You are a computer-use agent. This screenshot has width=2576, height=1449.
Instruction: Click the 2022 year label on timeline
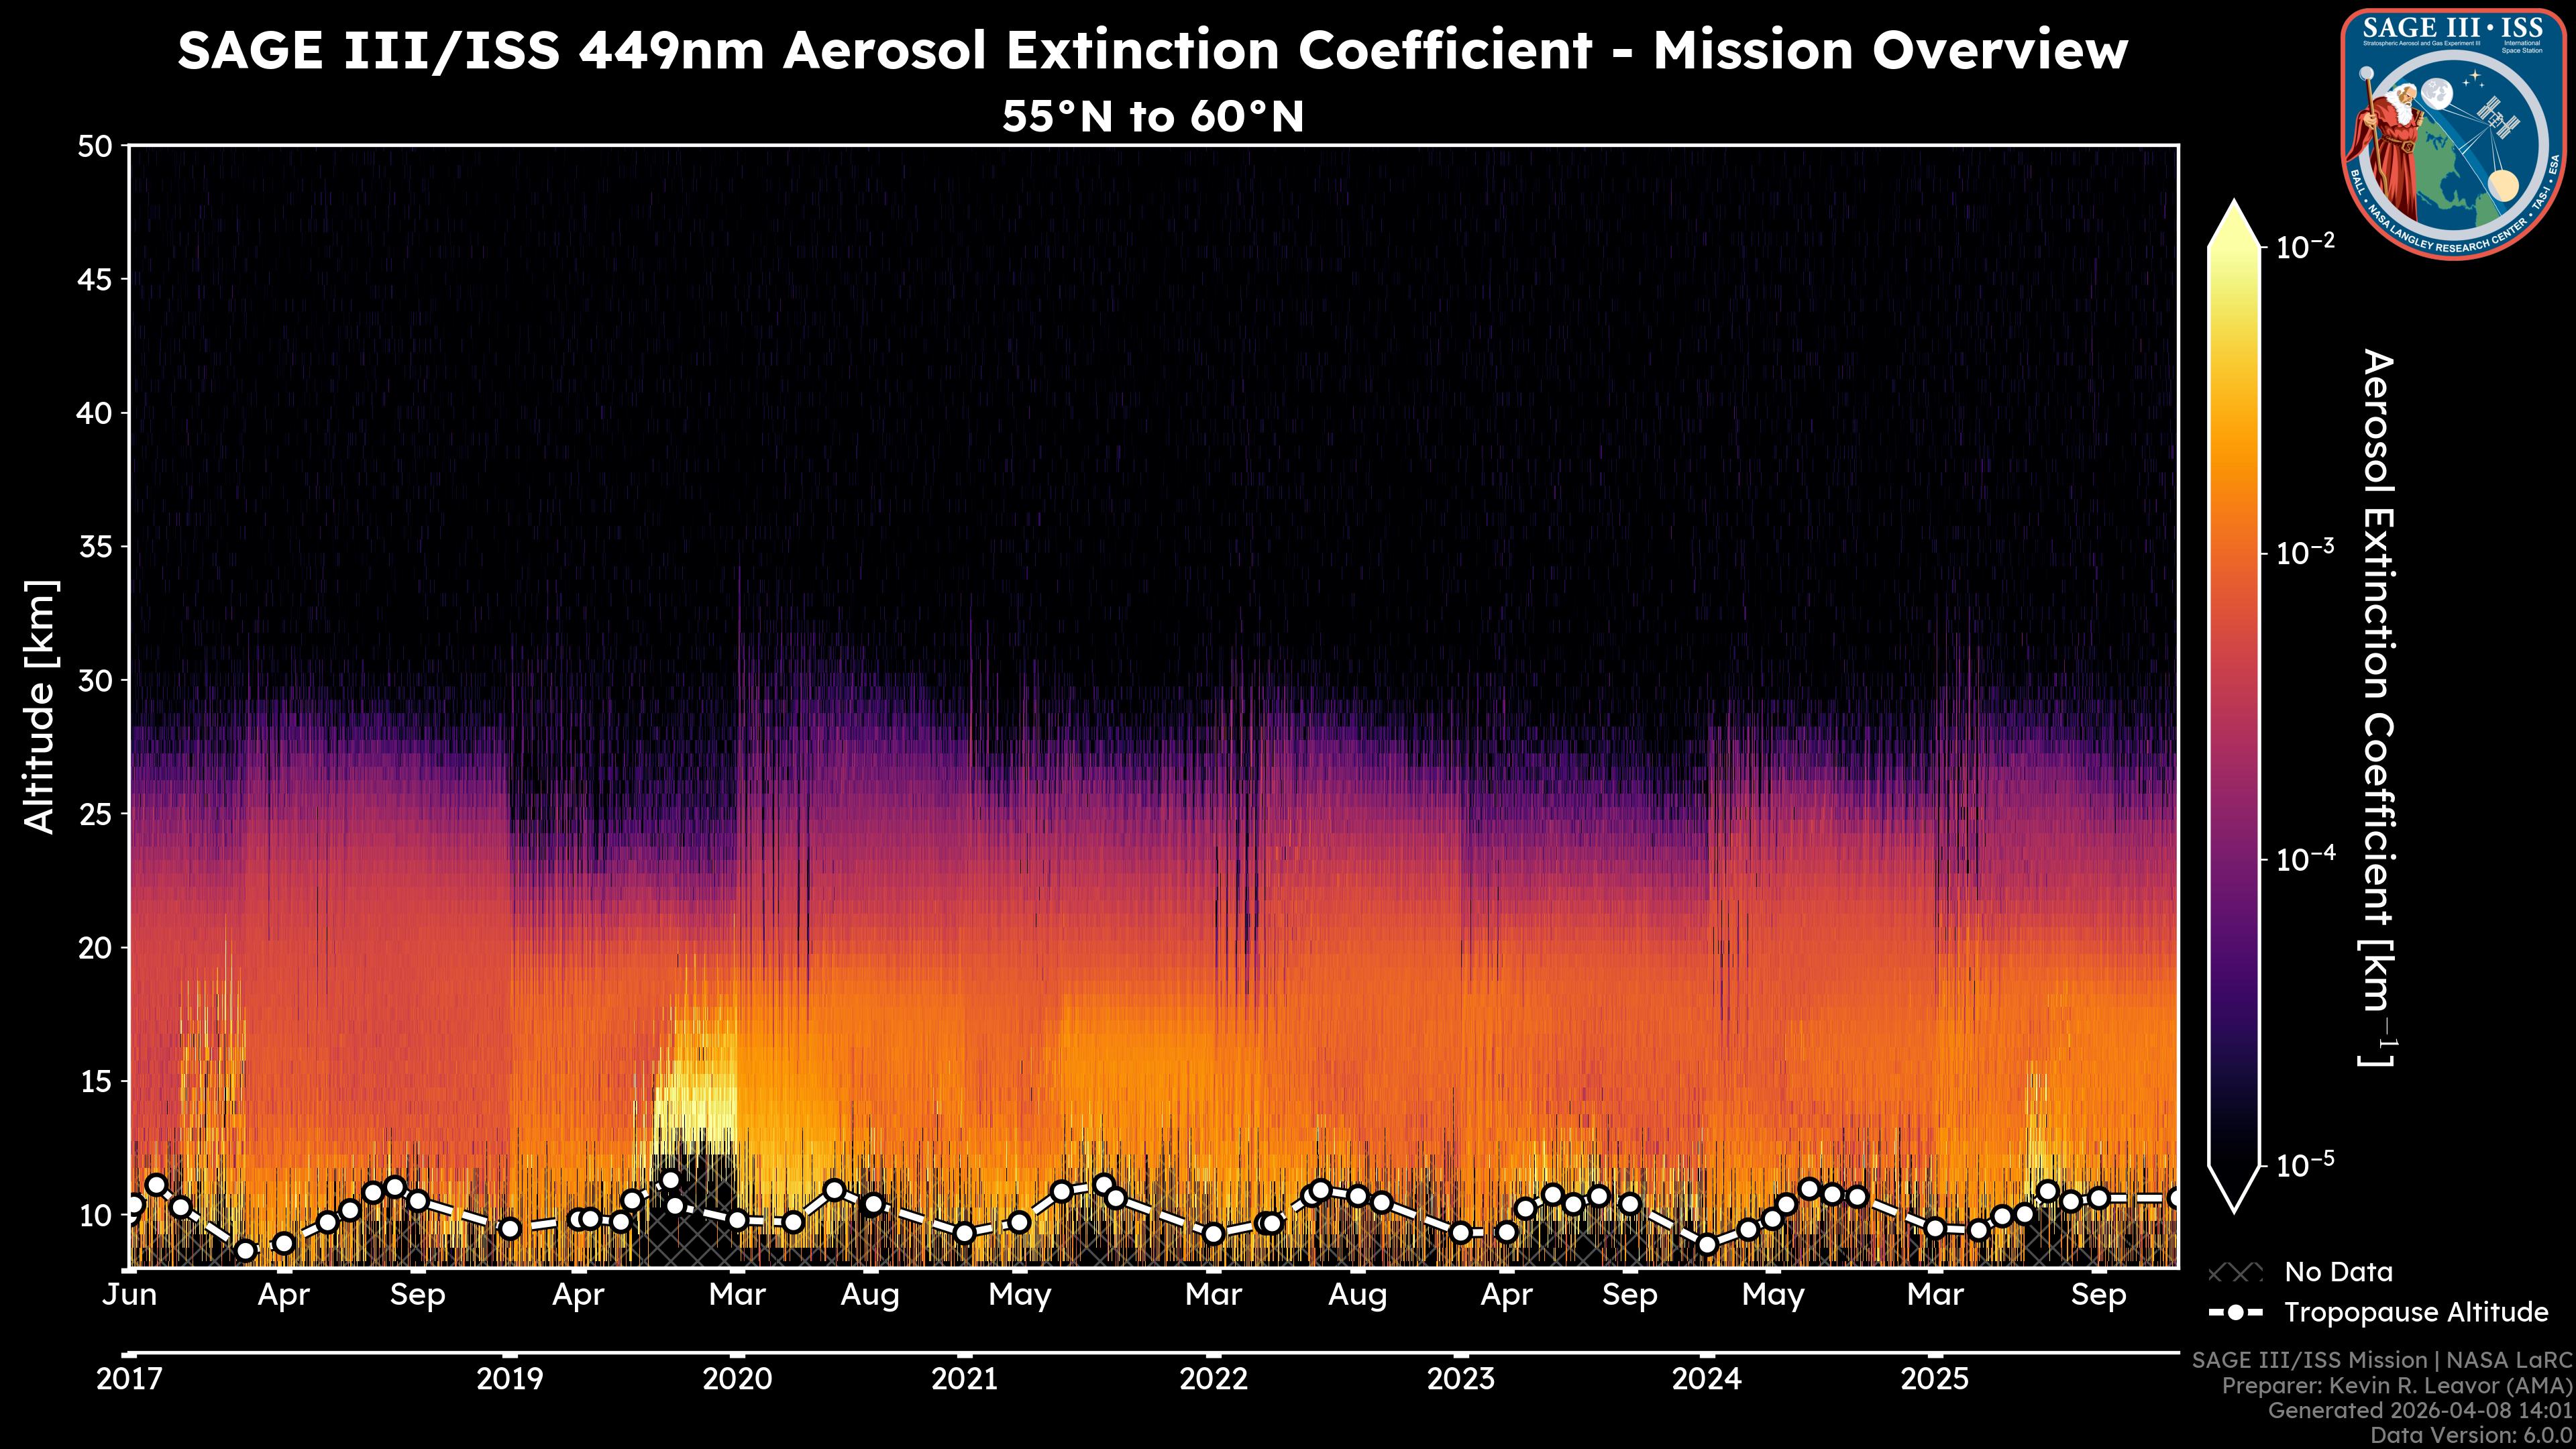1214,1380
